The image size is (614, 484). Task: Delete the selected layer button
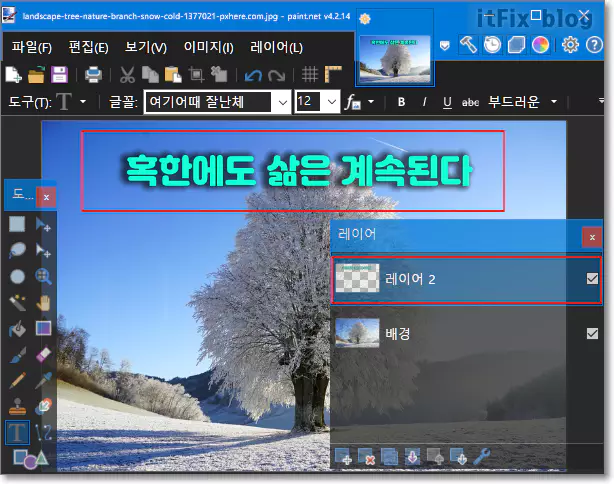367,457
